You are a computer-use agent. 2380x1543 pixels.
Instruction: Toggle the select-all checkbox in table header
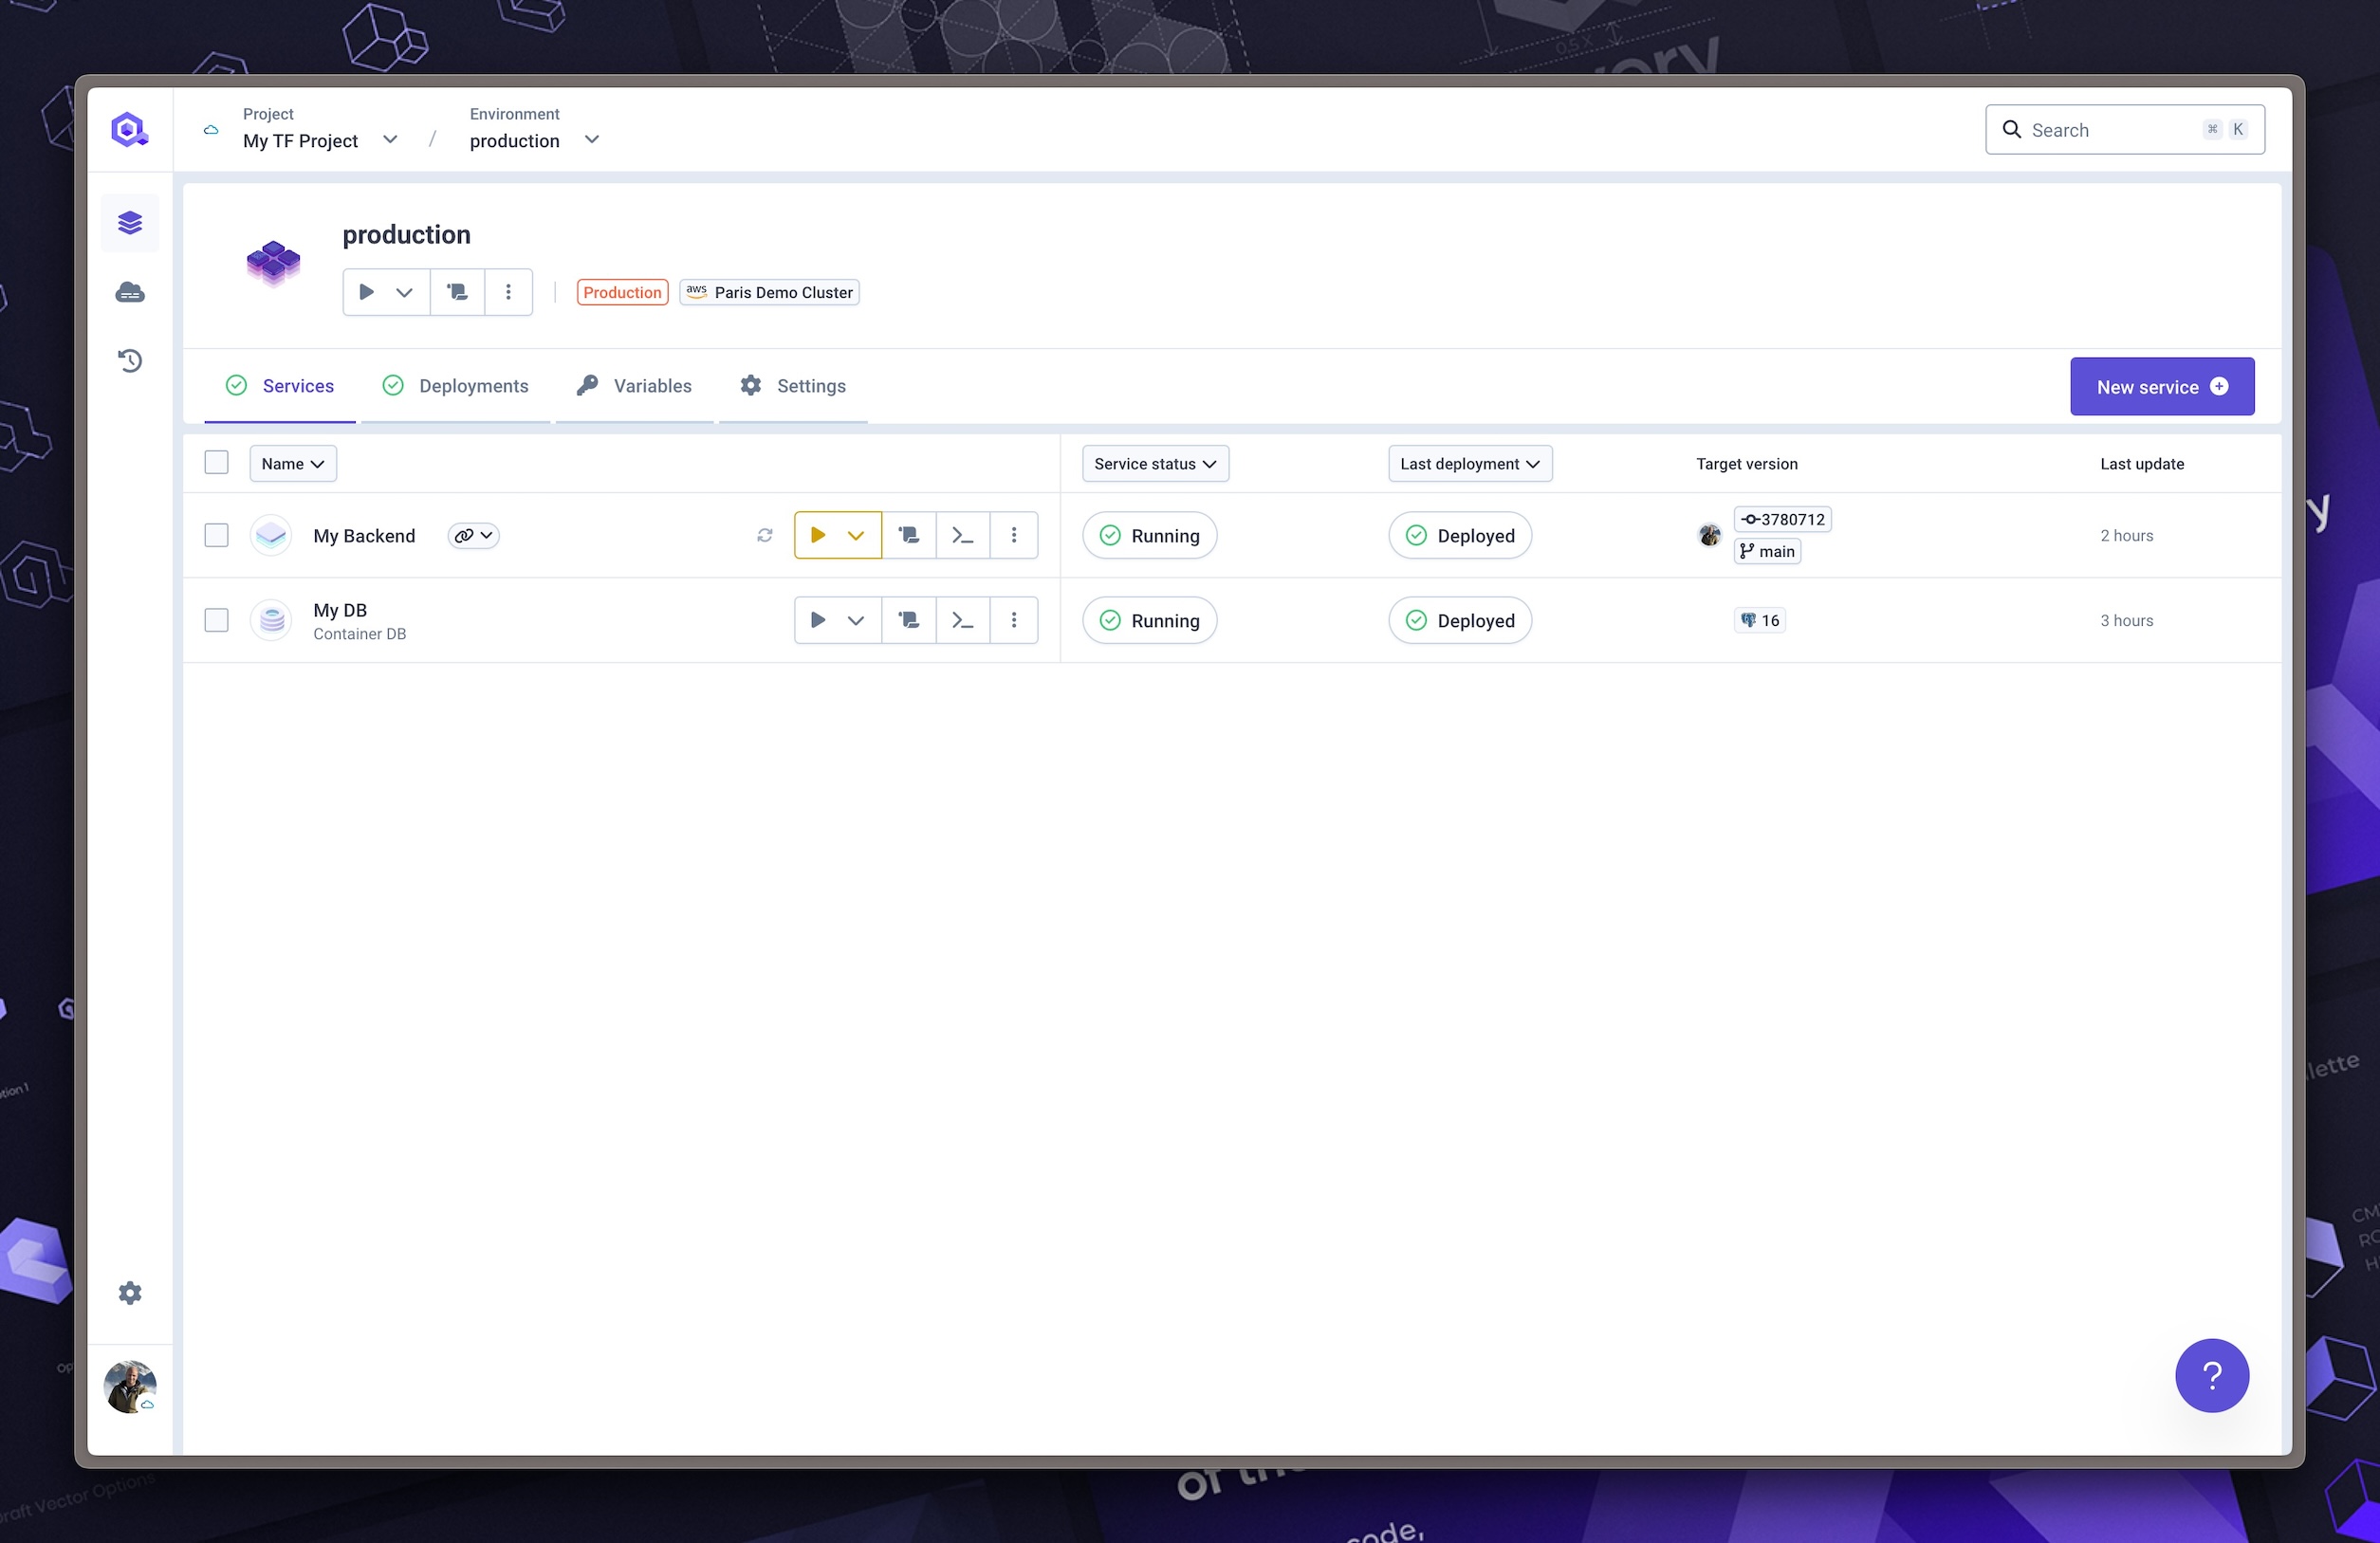(x=215, y=463)
